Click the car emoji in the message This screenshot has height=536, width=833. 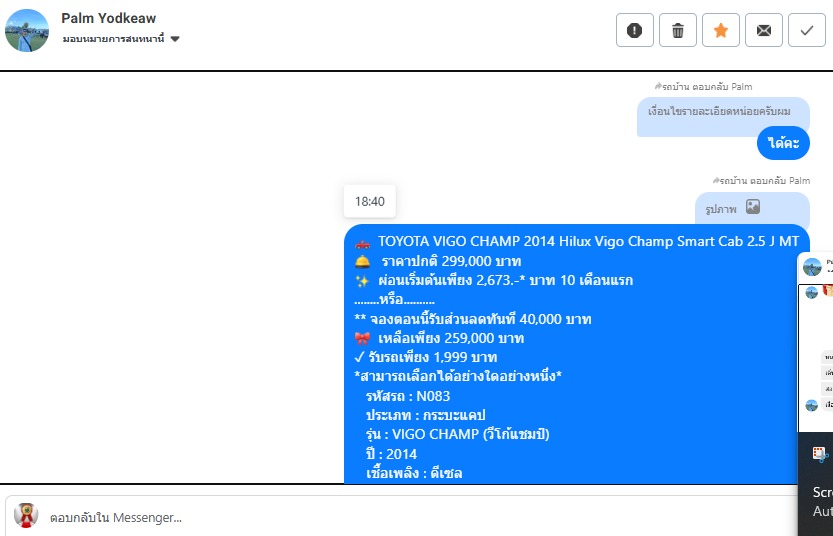(x=362, y=244)
